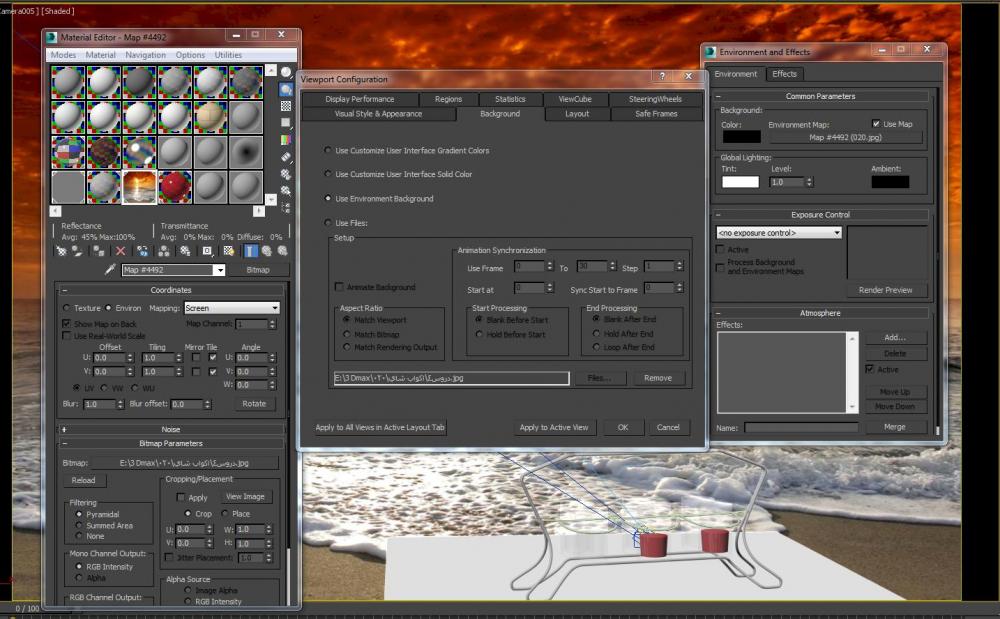Toggle checkered Background icon for sample slot
The image size is (1000, 619).
tap(286, 106)
